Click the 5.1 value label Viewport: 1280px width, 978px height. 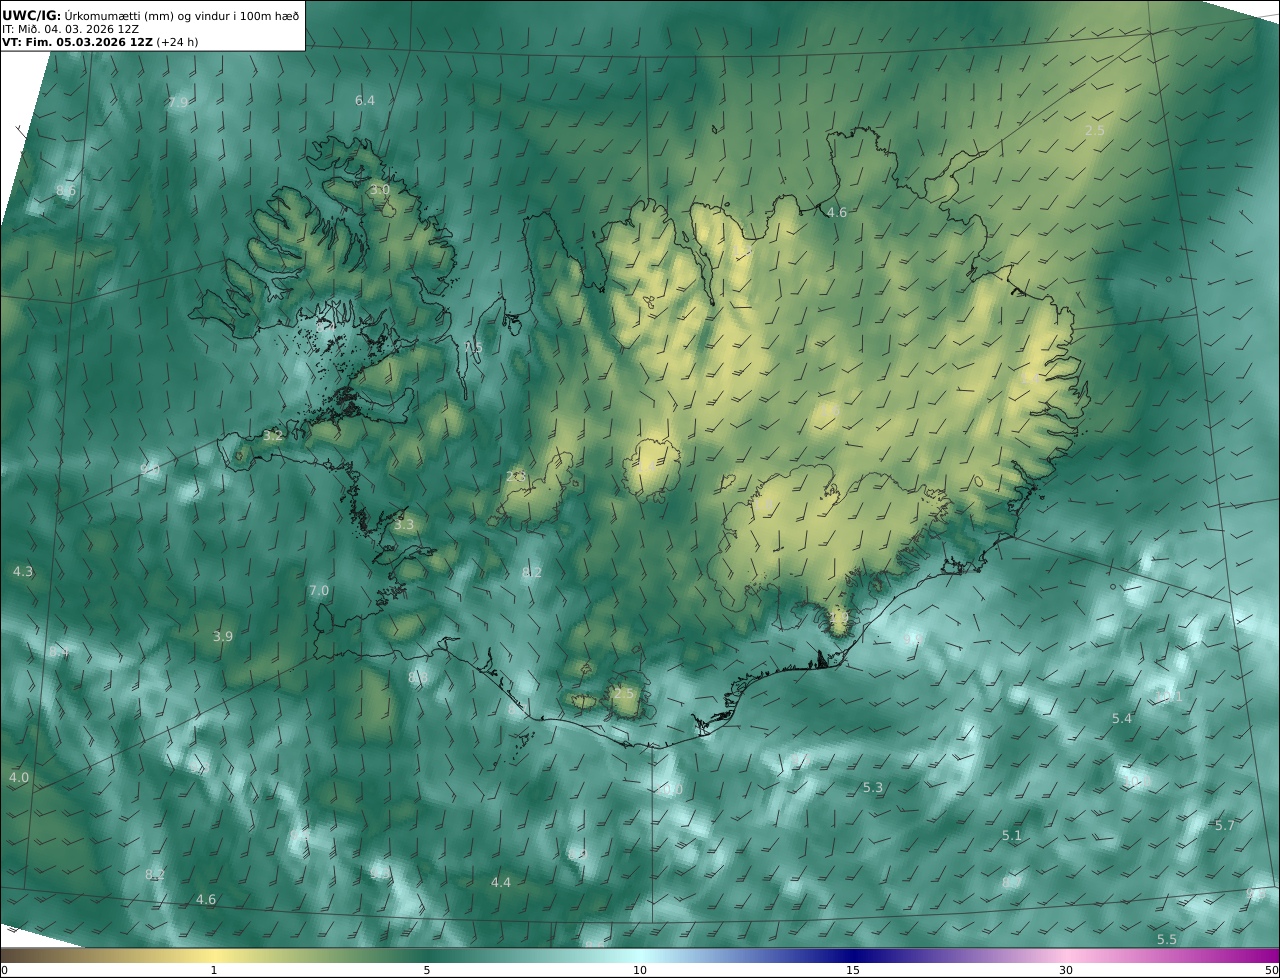pos(1012,836)
